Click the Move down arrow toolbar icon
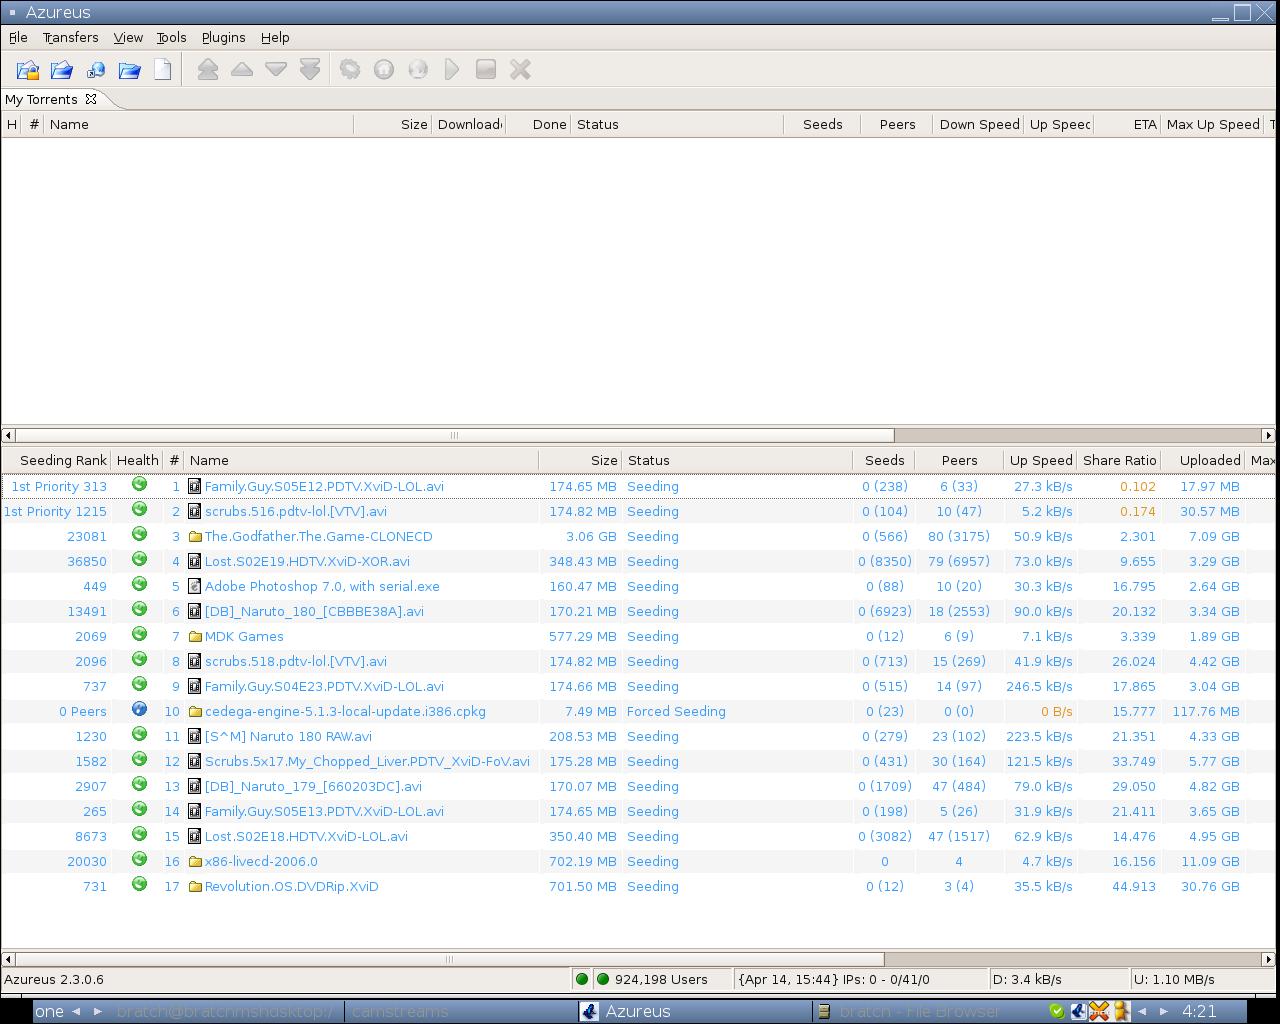The height and width of the screenshot is (1024, 1280). point(276,70)
